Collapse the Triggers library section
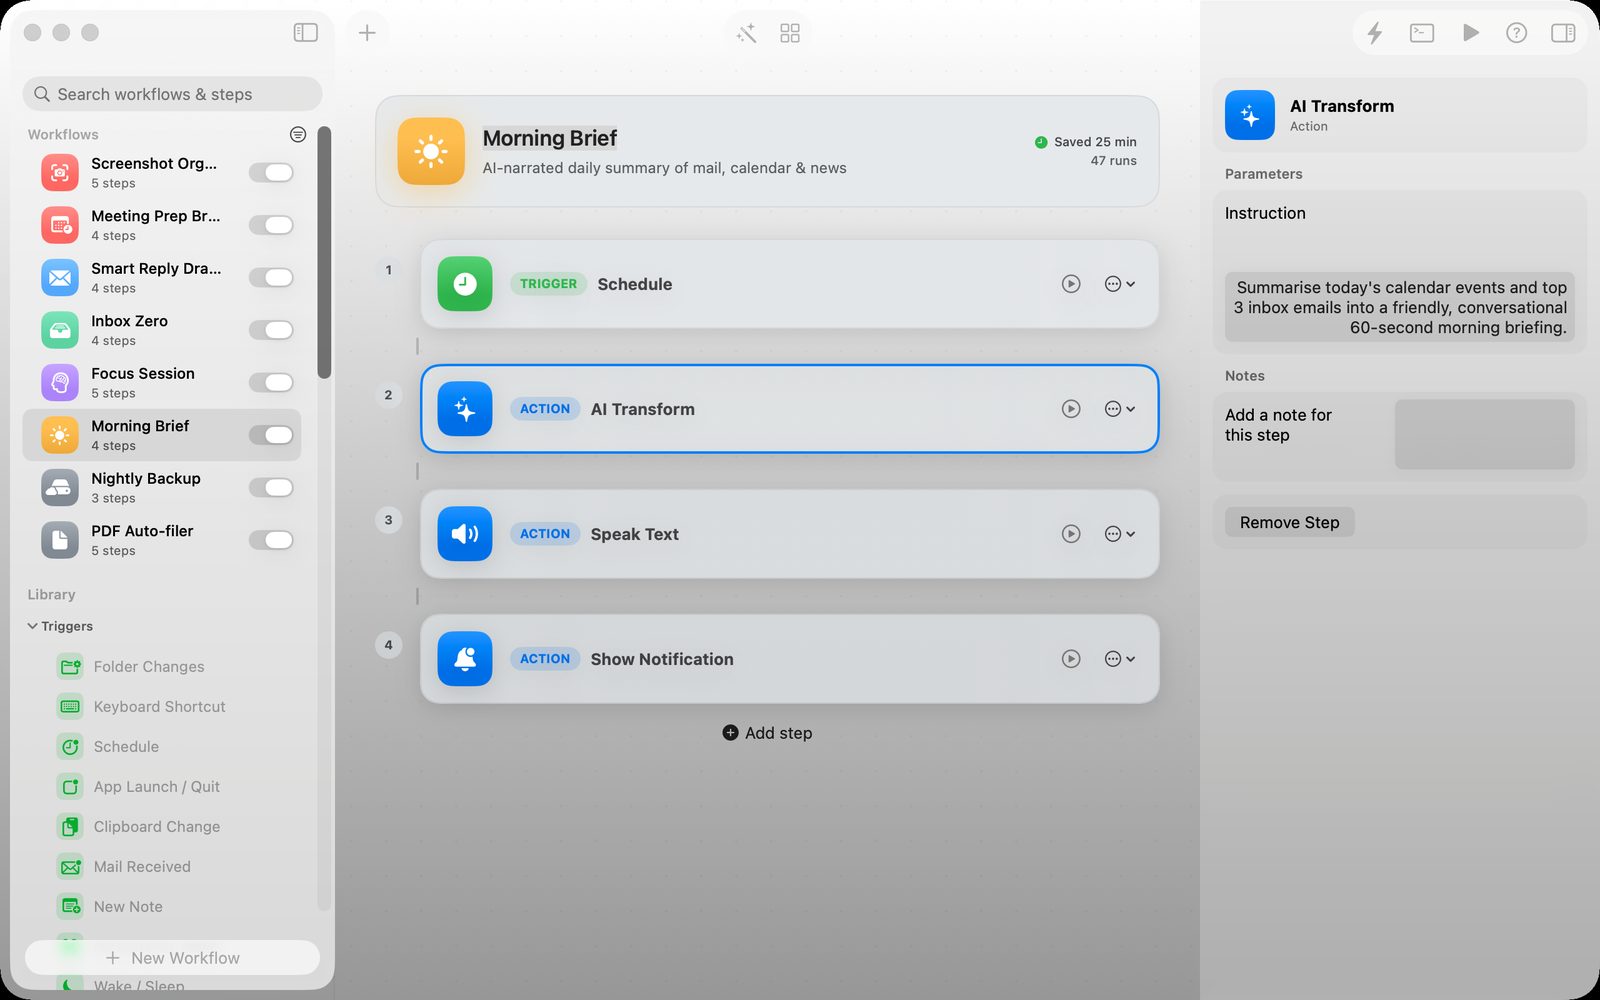The width and height of the screenshot is (1600, 1000). pos(33,626)
